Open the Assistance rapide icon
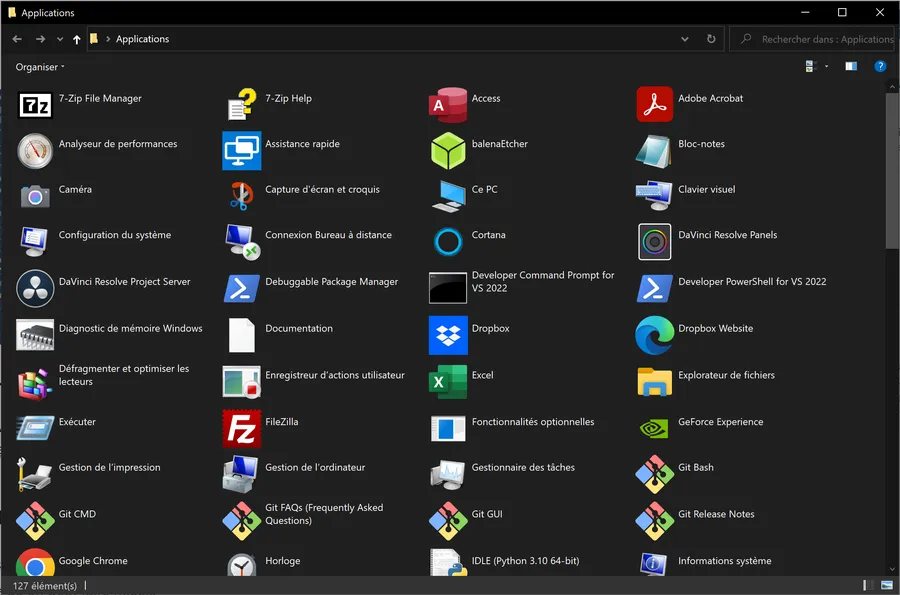 pos(242,151)
